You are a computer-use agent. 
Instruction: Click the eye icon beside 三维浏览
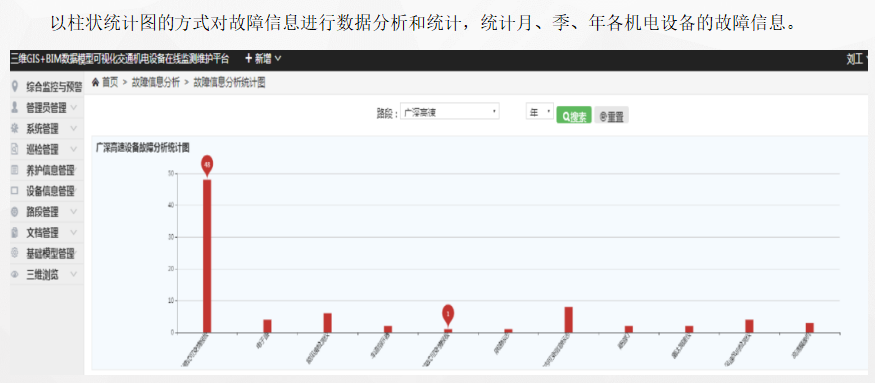15,275
